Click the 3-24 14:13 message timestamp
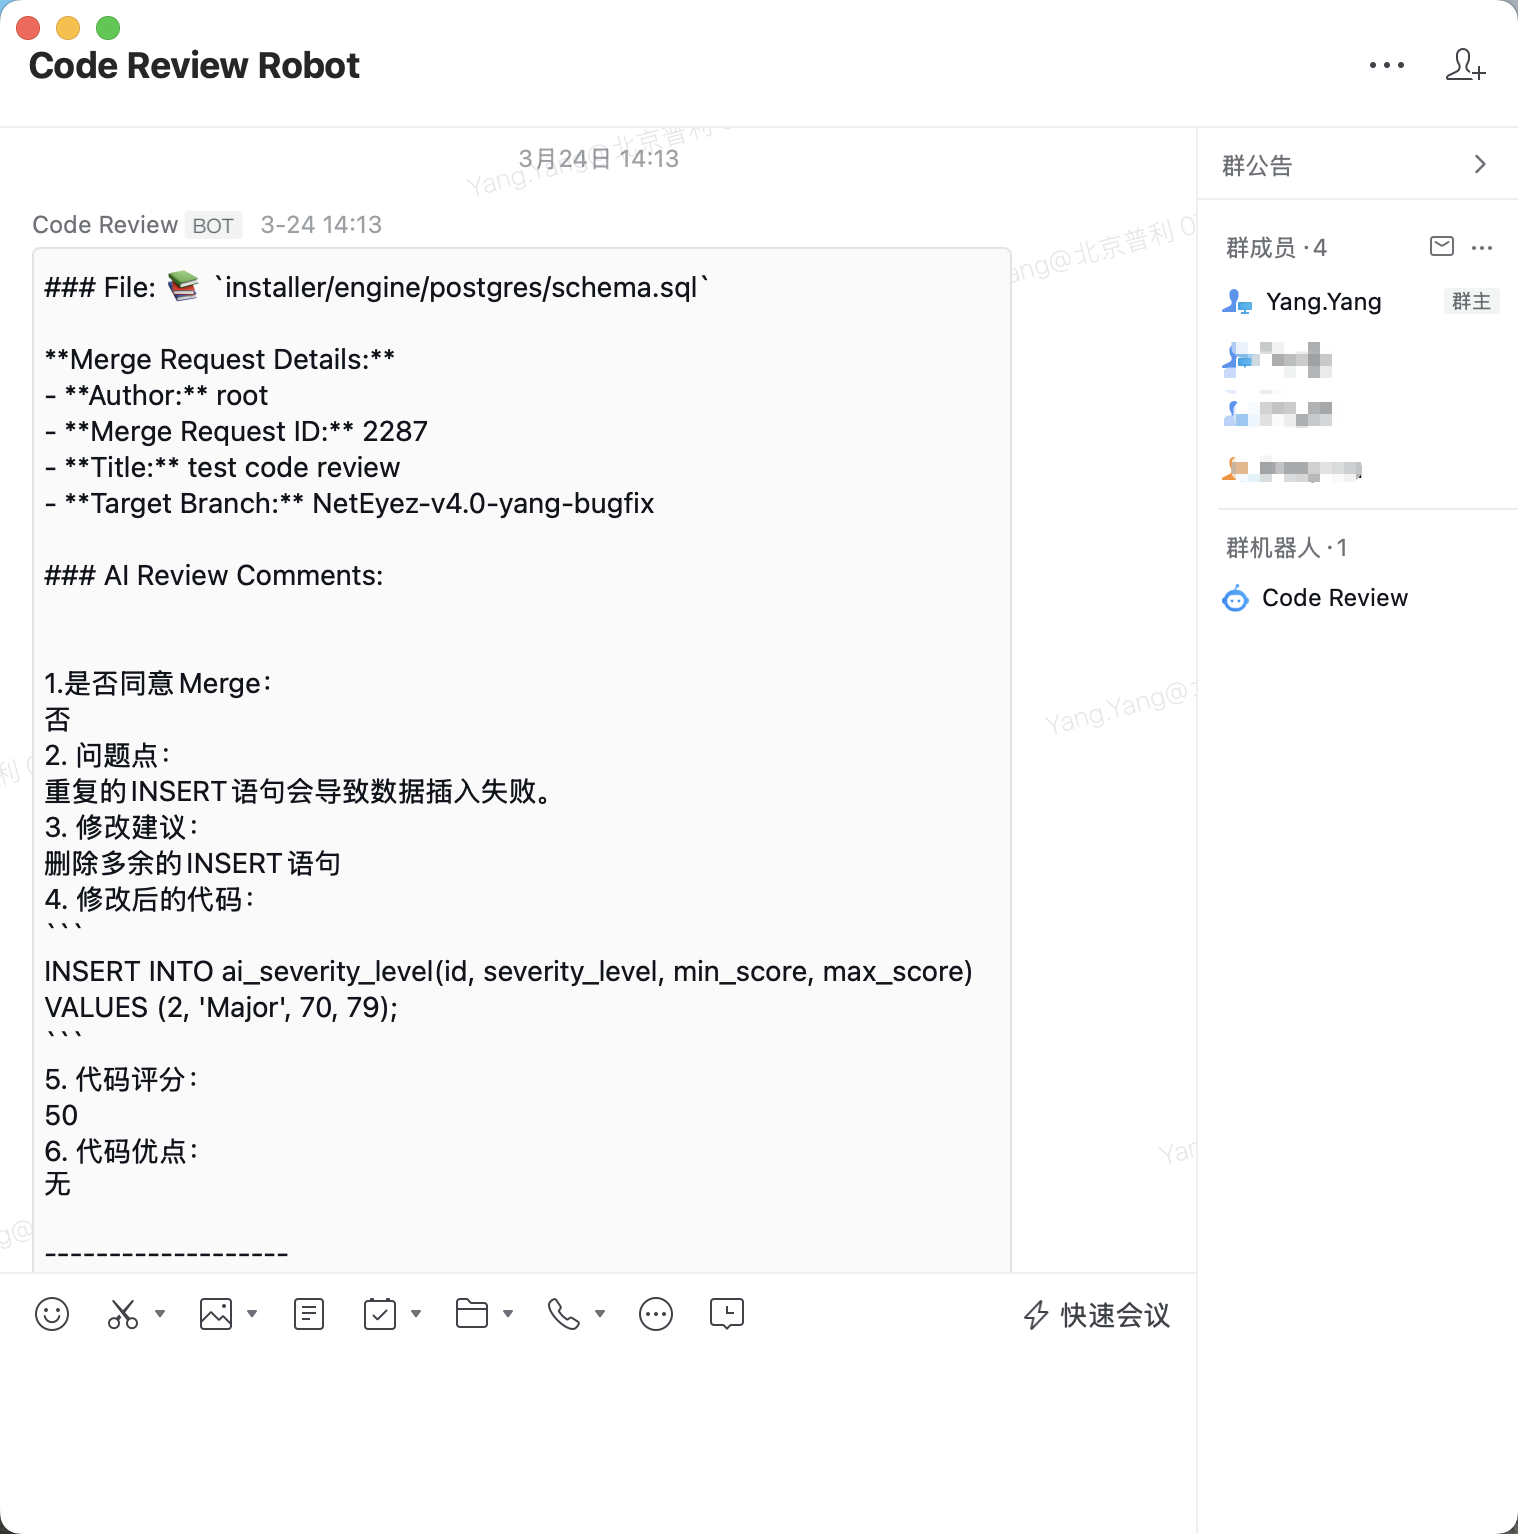This screenshot has height=1534, width=1518. 321,225
